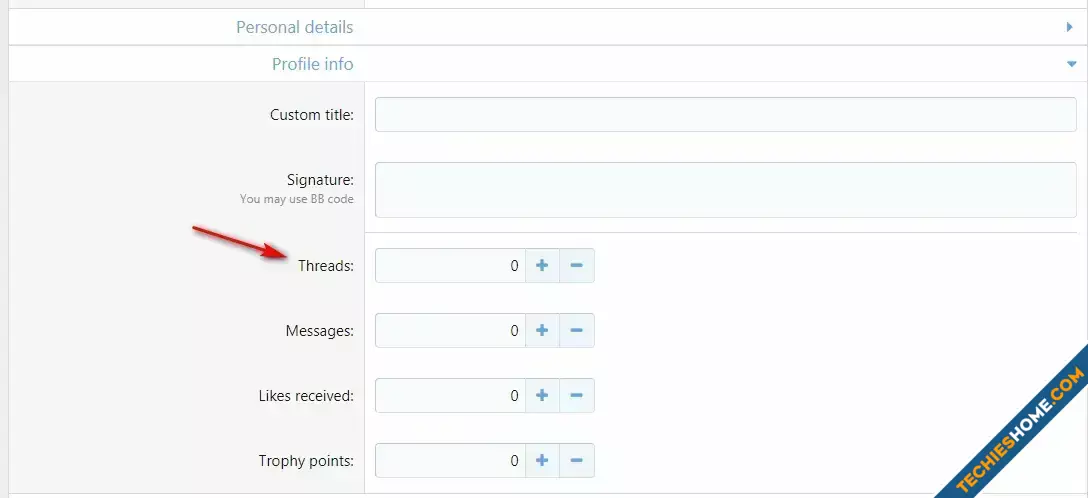This screenshot has height=498, width=1088.
Task: Raise Trophy points with plus icon
Action: pyautogui.click(x=542, y=461)
